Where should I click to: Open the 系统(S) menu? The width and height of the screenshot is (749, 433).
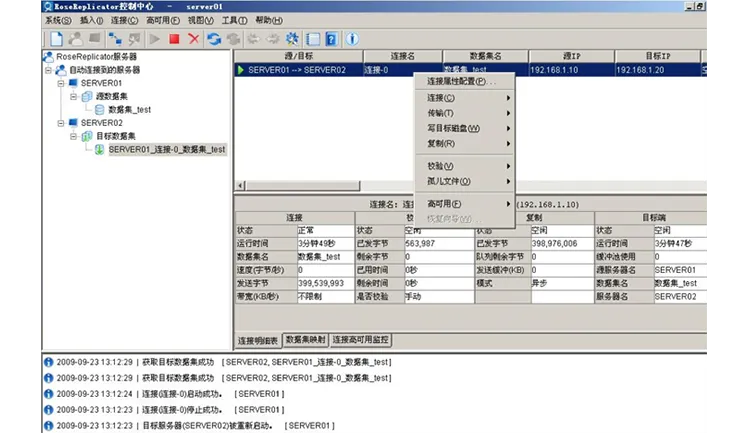[58, 21]
